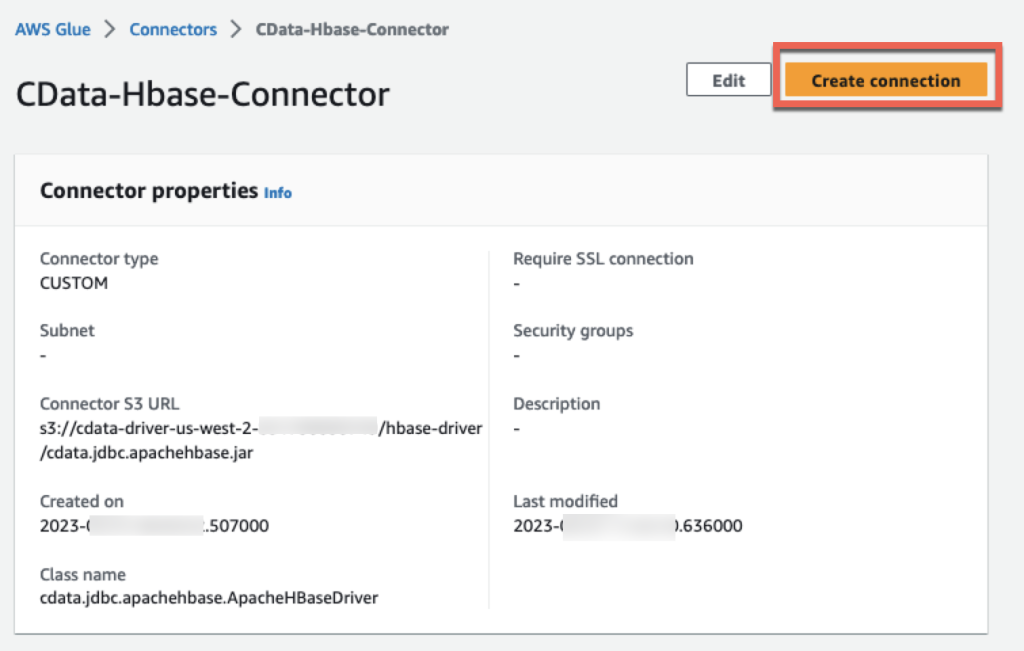Click the Connector S3 URL path text
Image resolution: width=1024 pixels, height=651 pixels.
tap(260, 440)
